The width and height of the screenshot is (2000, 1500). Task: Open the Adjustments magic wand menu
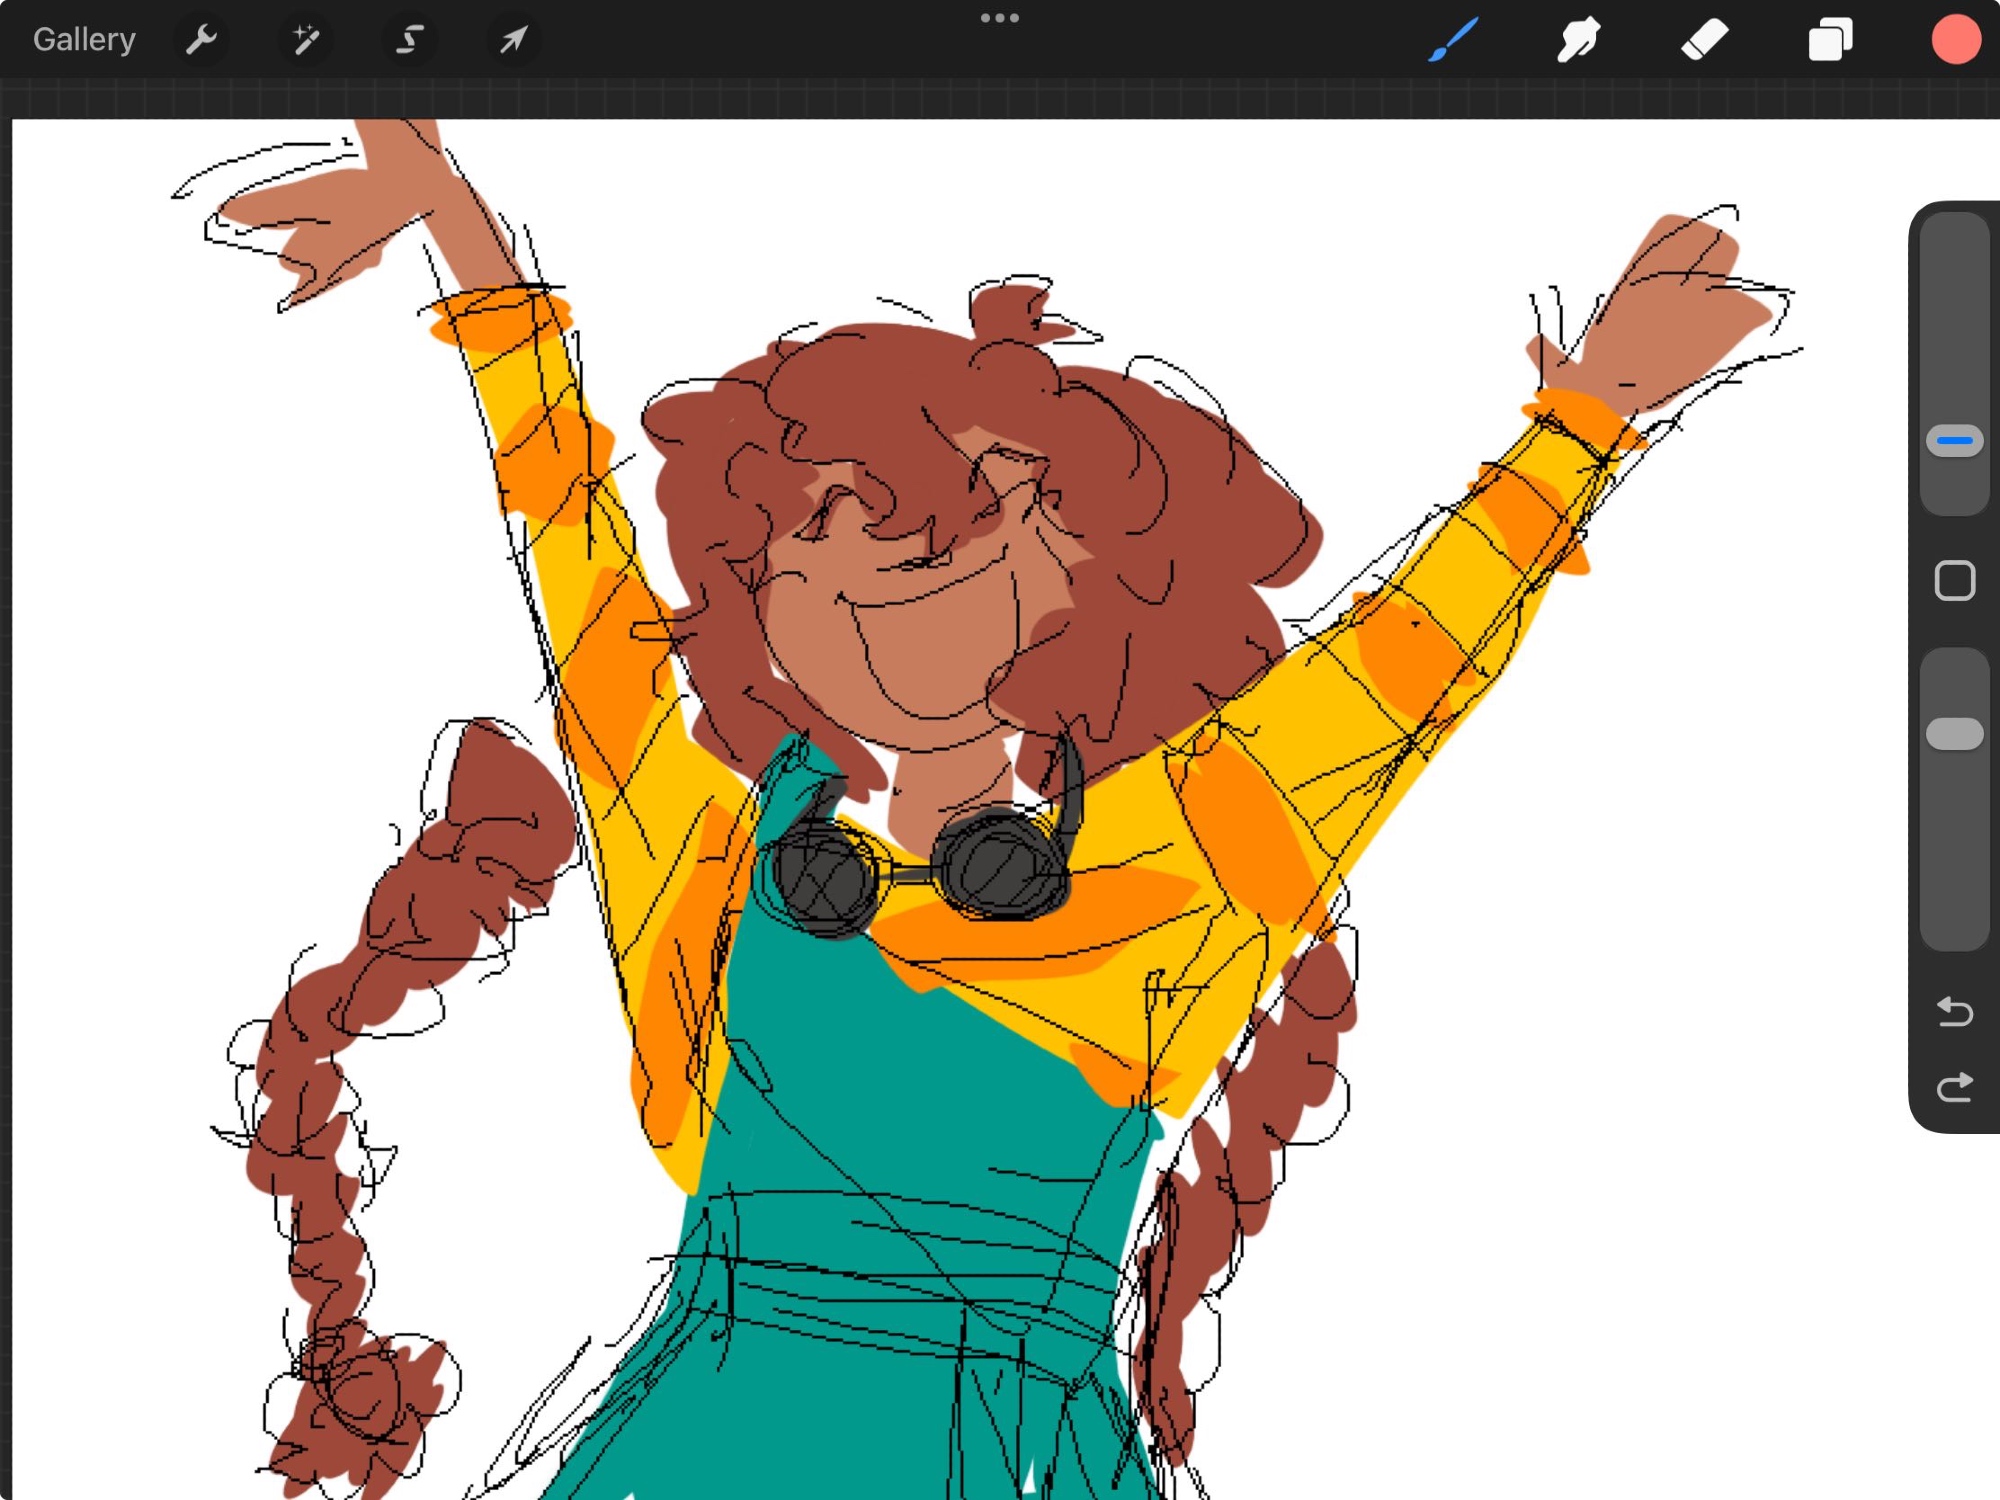[305, 40]
